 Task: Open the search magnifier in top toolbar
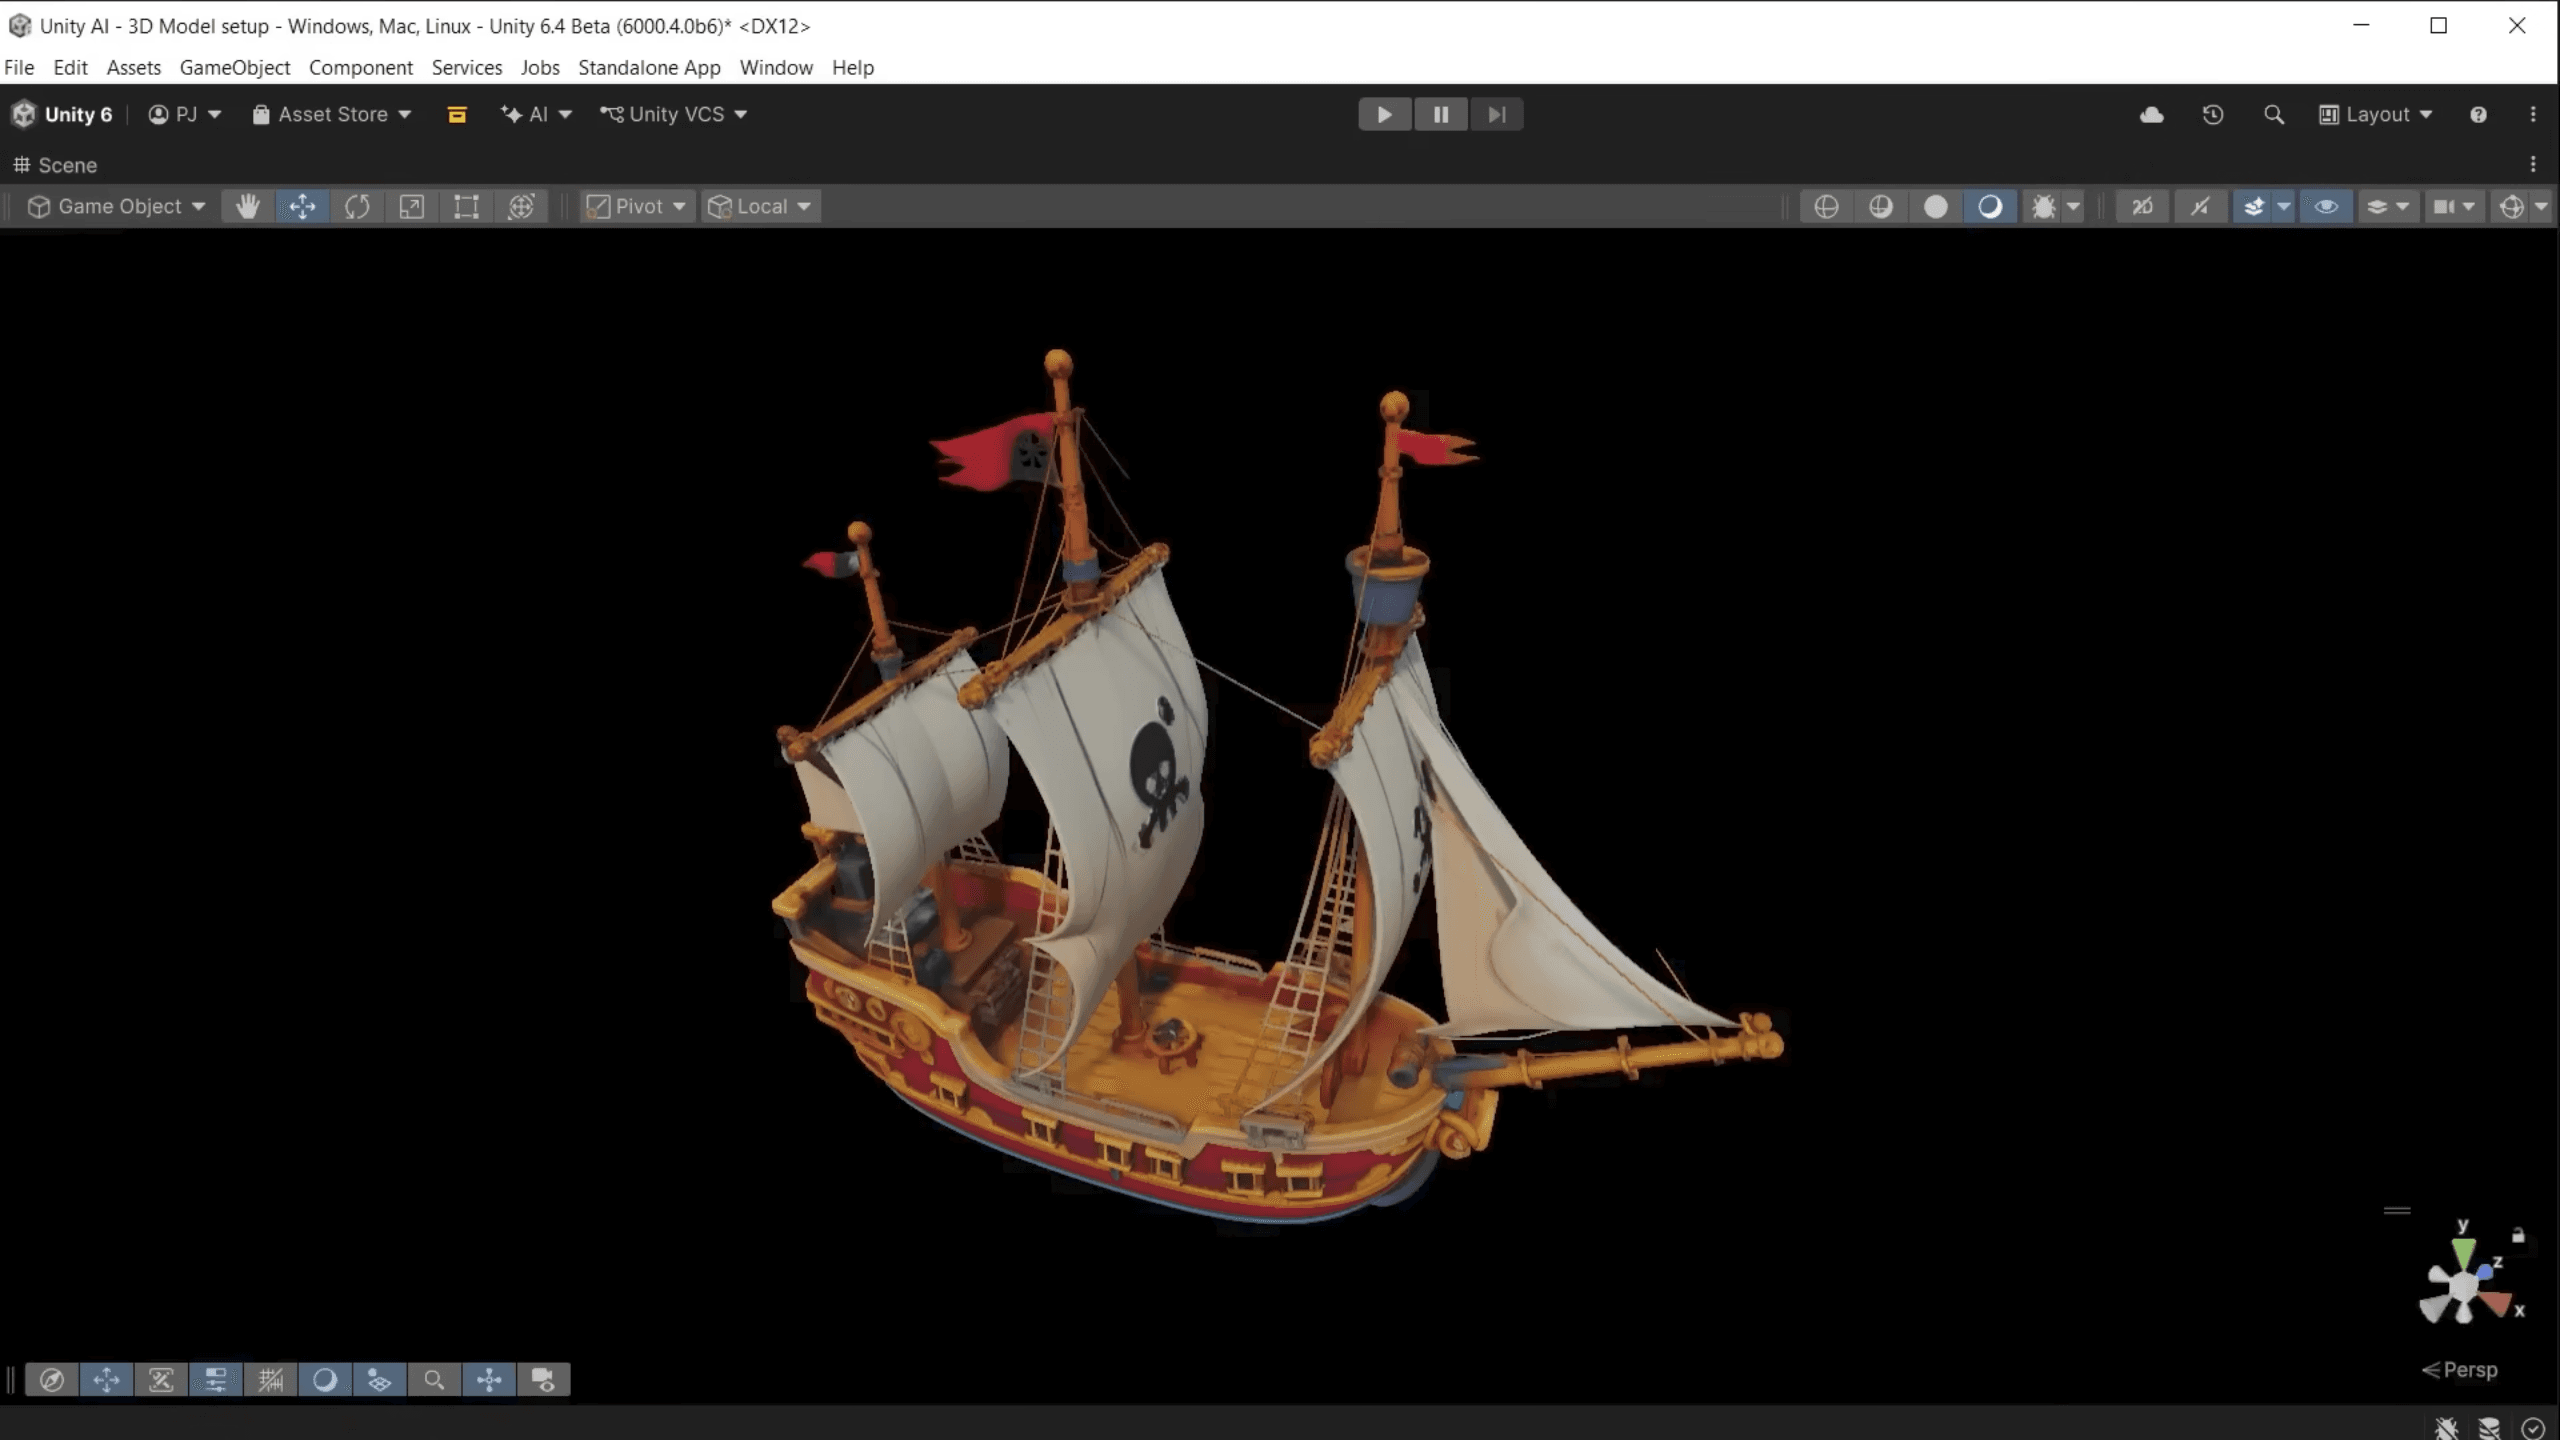point(2273,115)
